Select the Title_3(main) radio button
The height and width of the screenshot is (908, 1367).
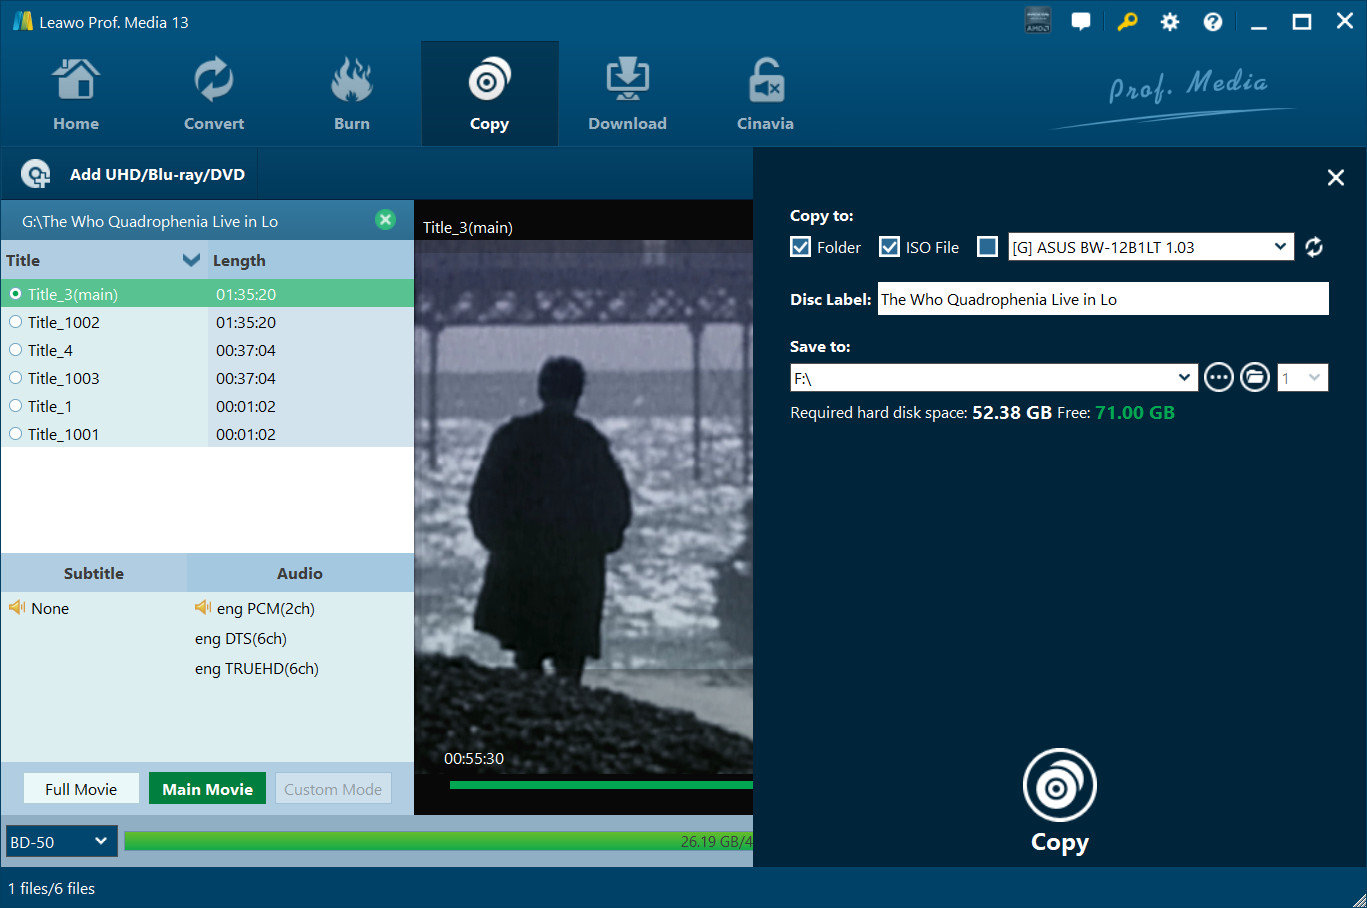(x=15, y=294)
